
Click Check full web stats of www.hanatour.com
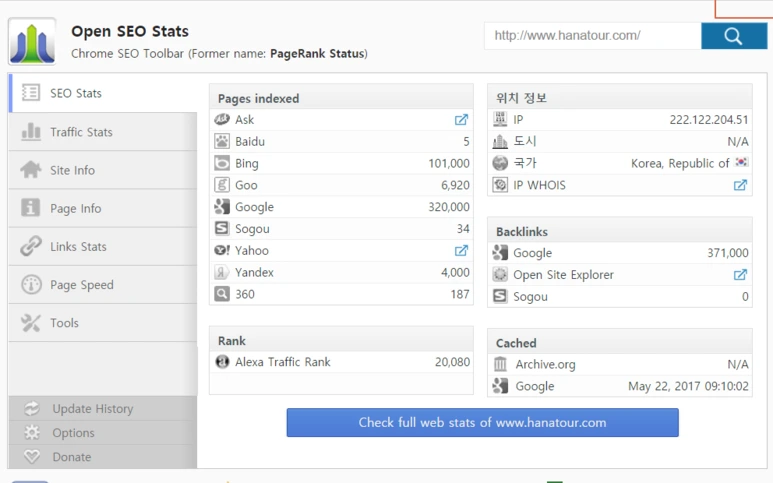[x=483, y=422]
